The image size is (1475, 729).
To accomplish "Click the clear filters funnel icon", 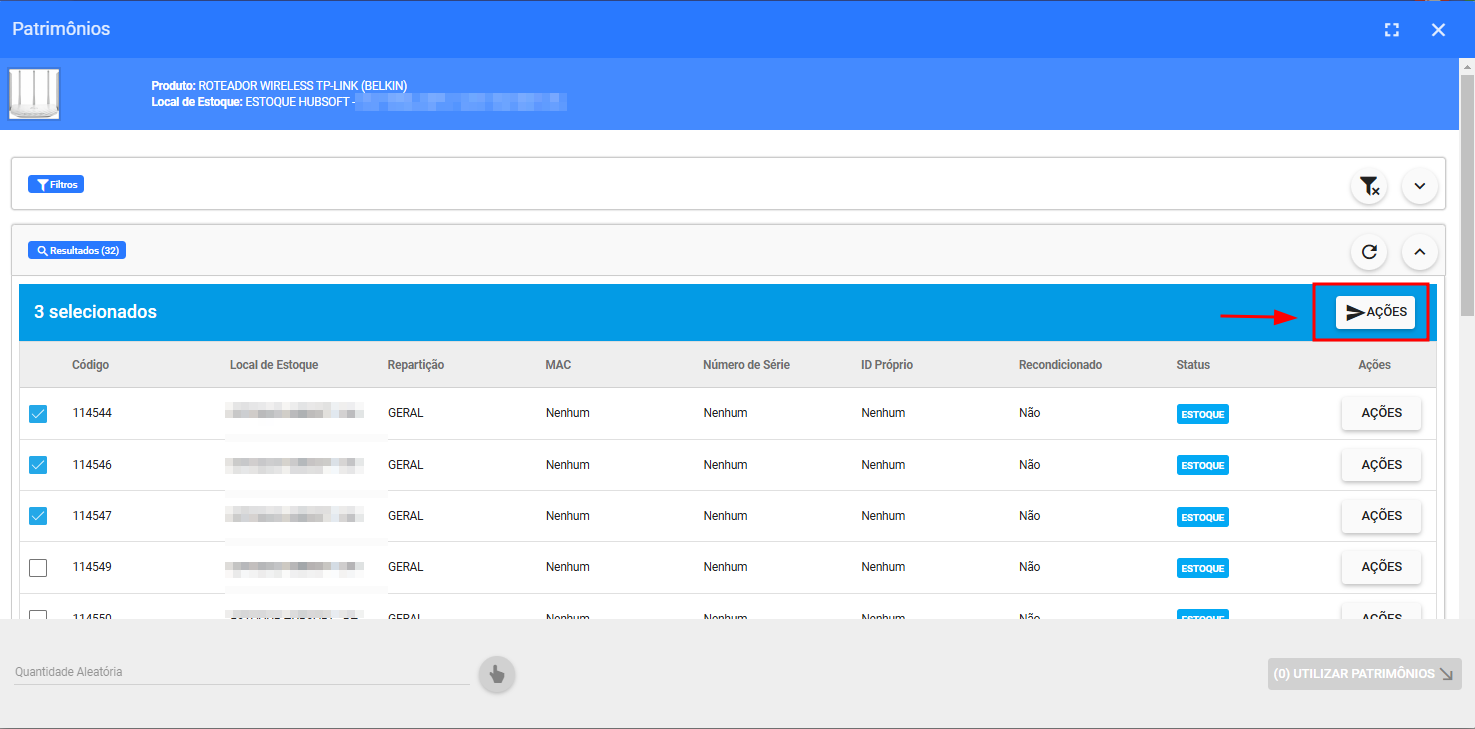I will [1369, 186].
